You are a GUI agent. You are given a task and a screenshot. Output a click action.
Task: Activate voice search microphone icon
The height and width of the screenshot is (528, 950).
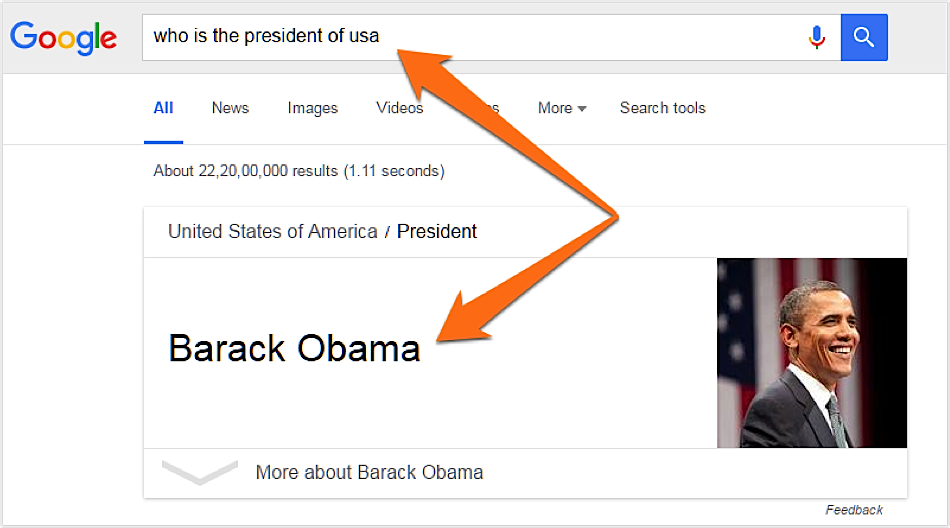(816, 38)
